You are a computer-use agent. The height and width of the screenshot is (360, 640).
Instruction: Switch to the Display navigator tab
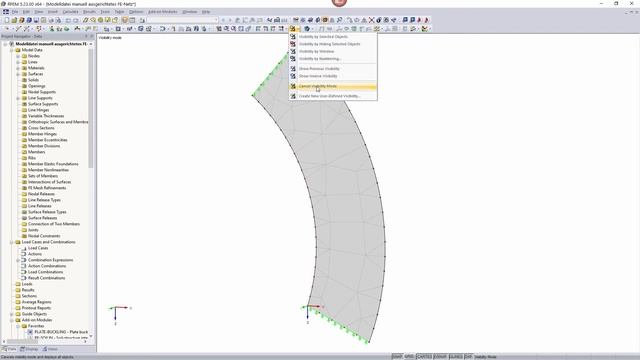click(29, 349)
